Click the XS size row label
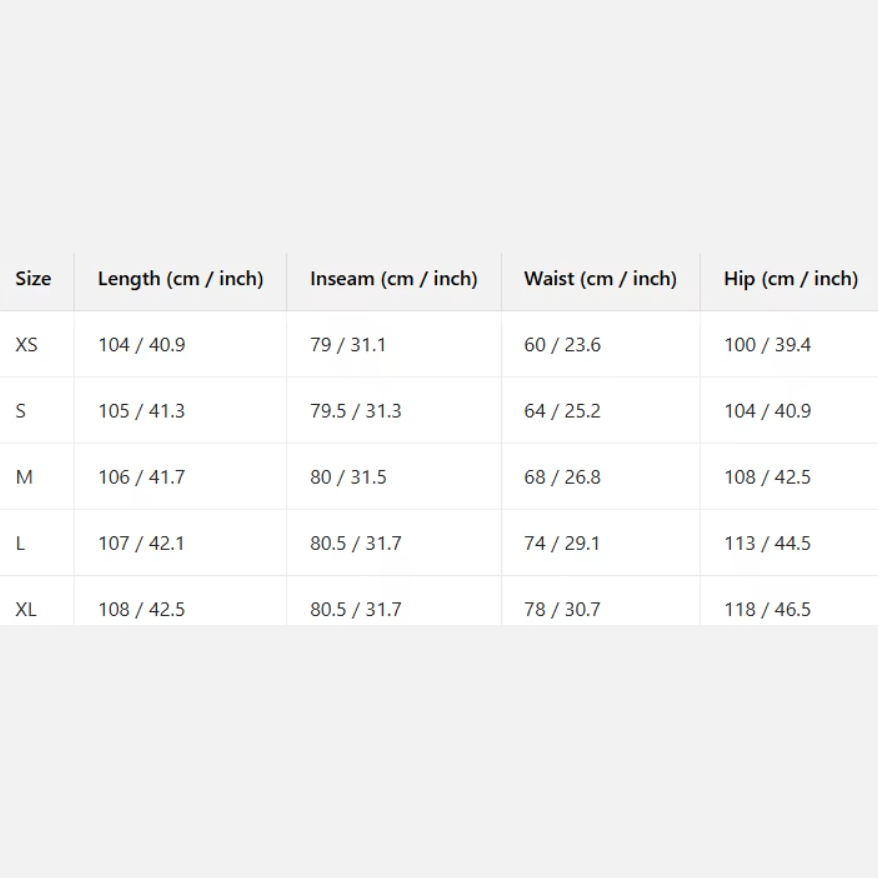The image size is (878, 878). (x=27, y=345)
